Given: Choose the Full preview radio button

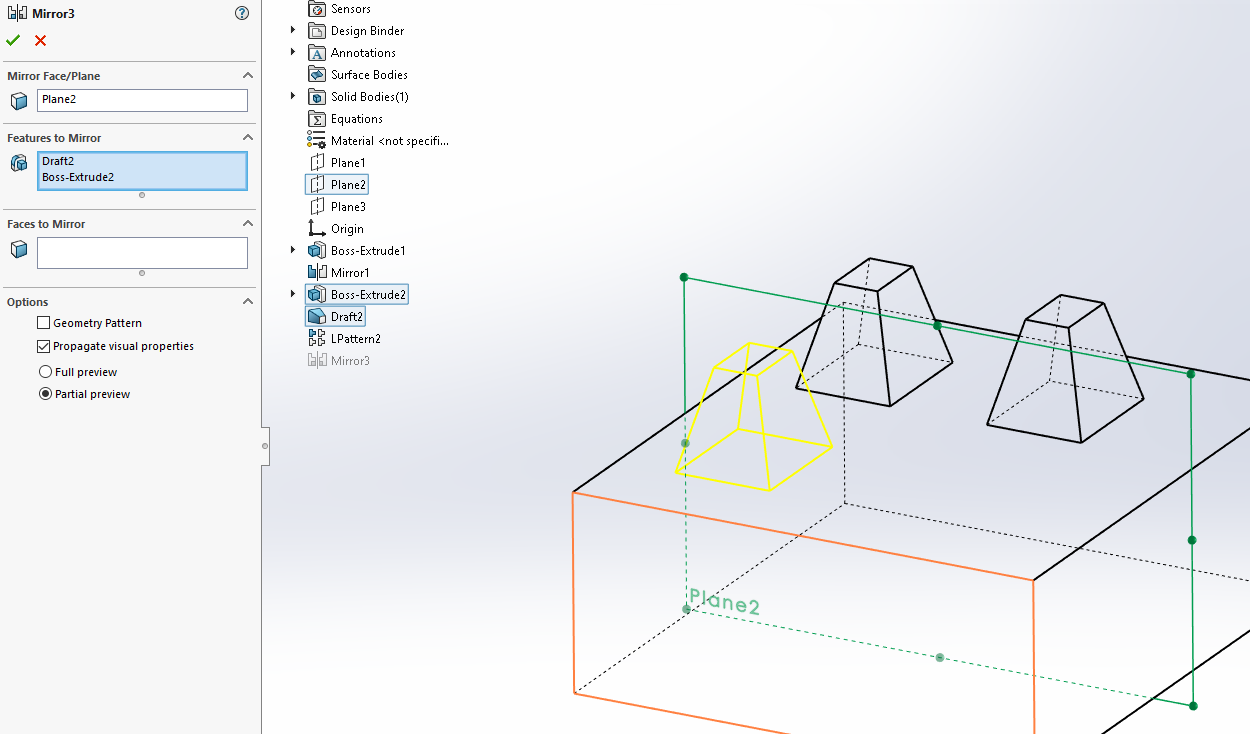Looking at the screenshot, I should [45, 372].
